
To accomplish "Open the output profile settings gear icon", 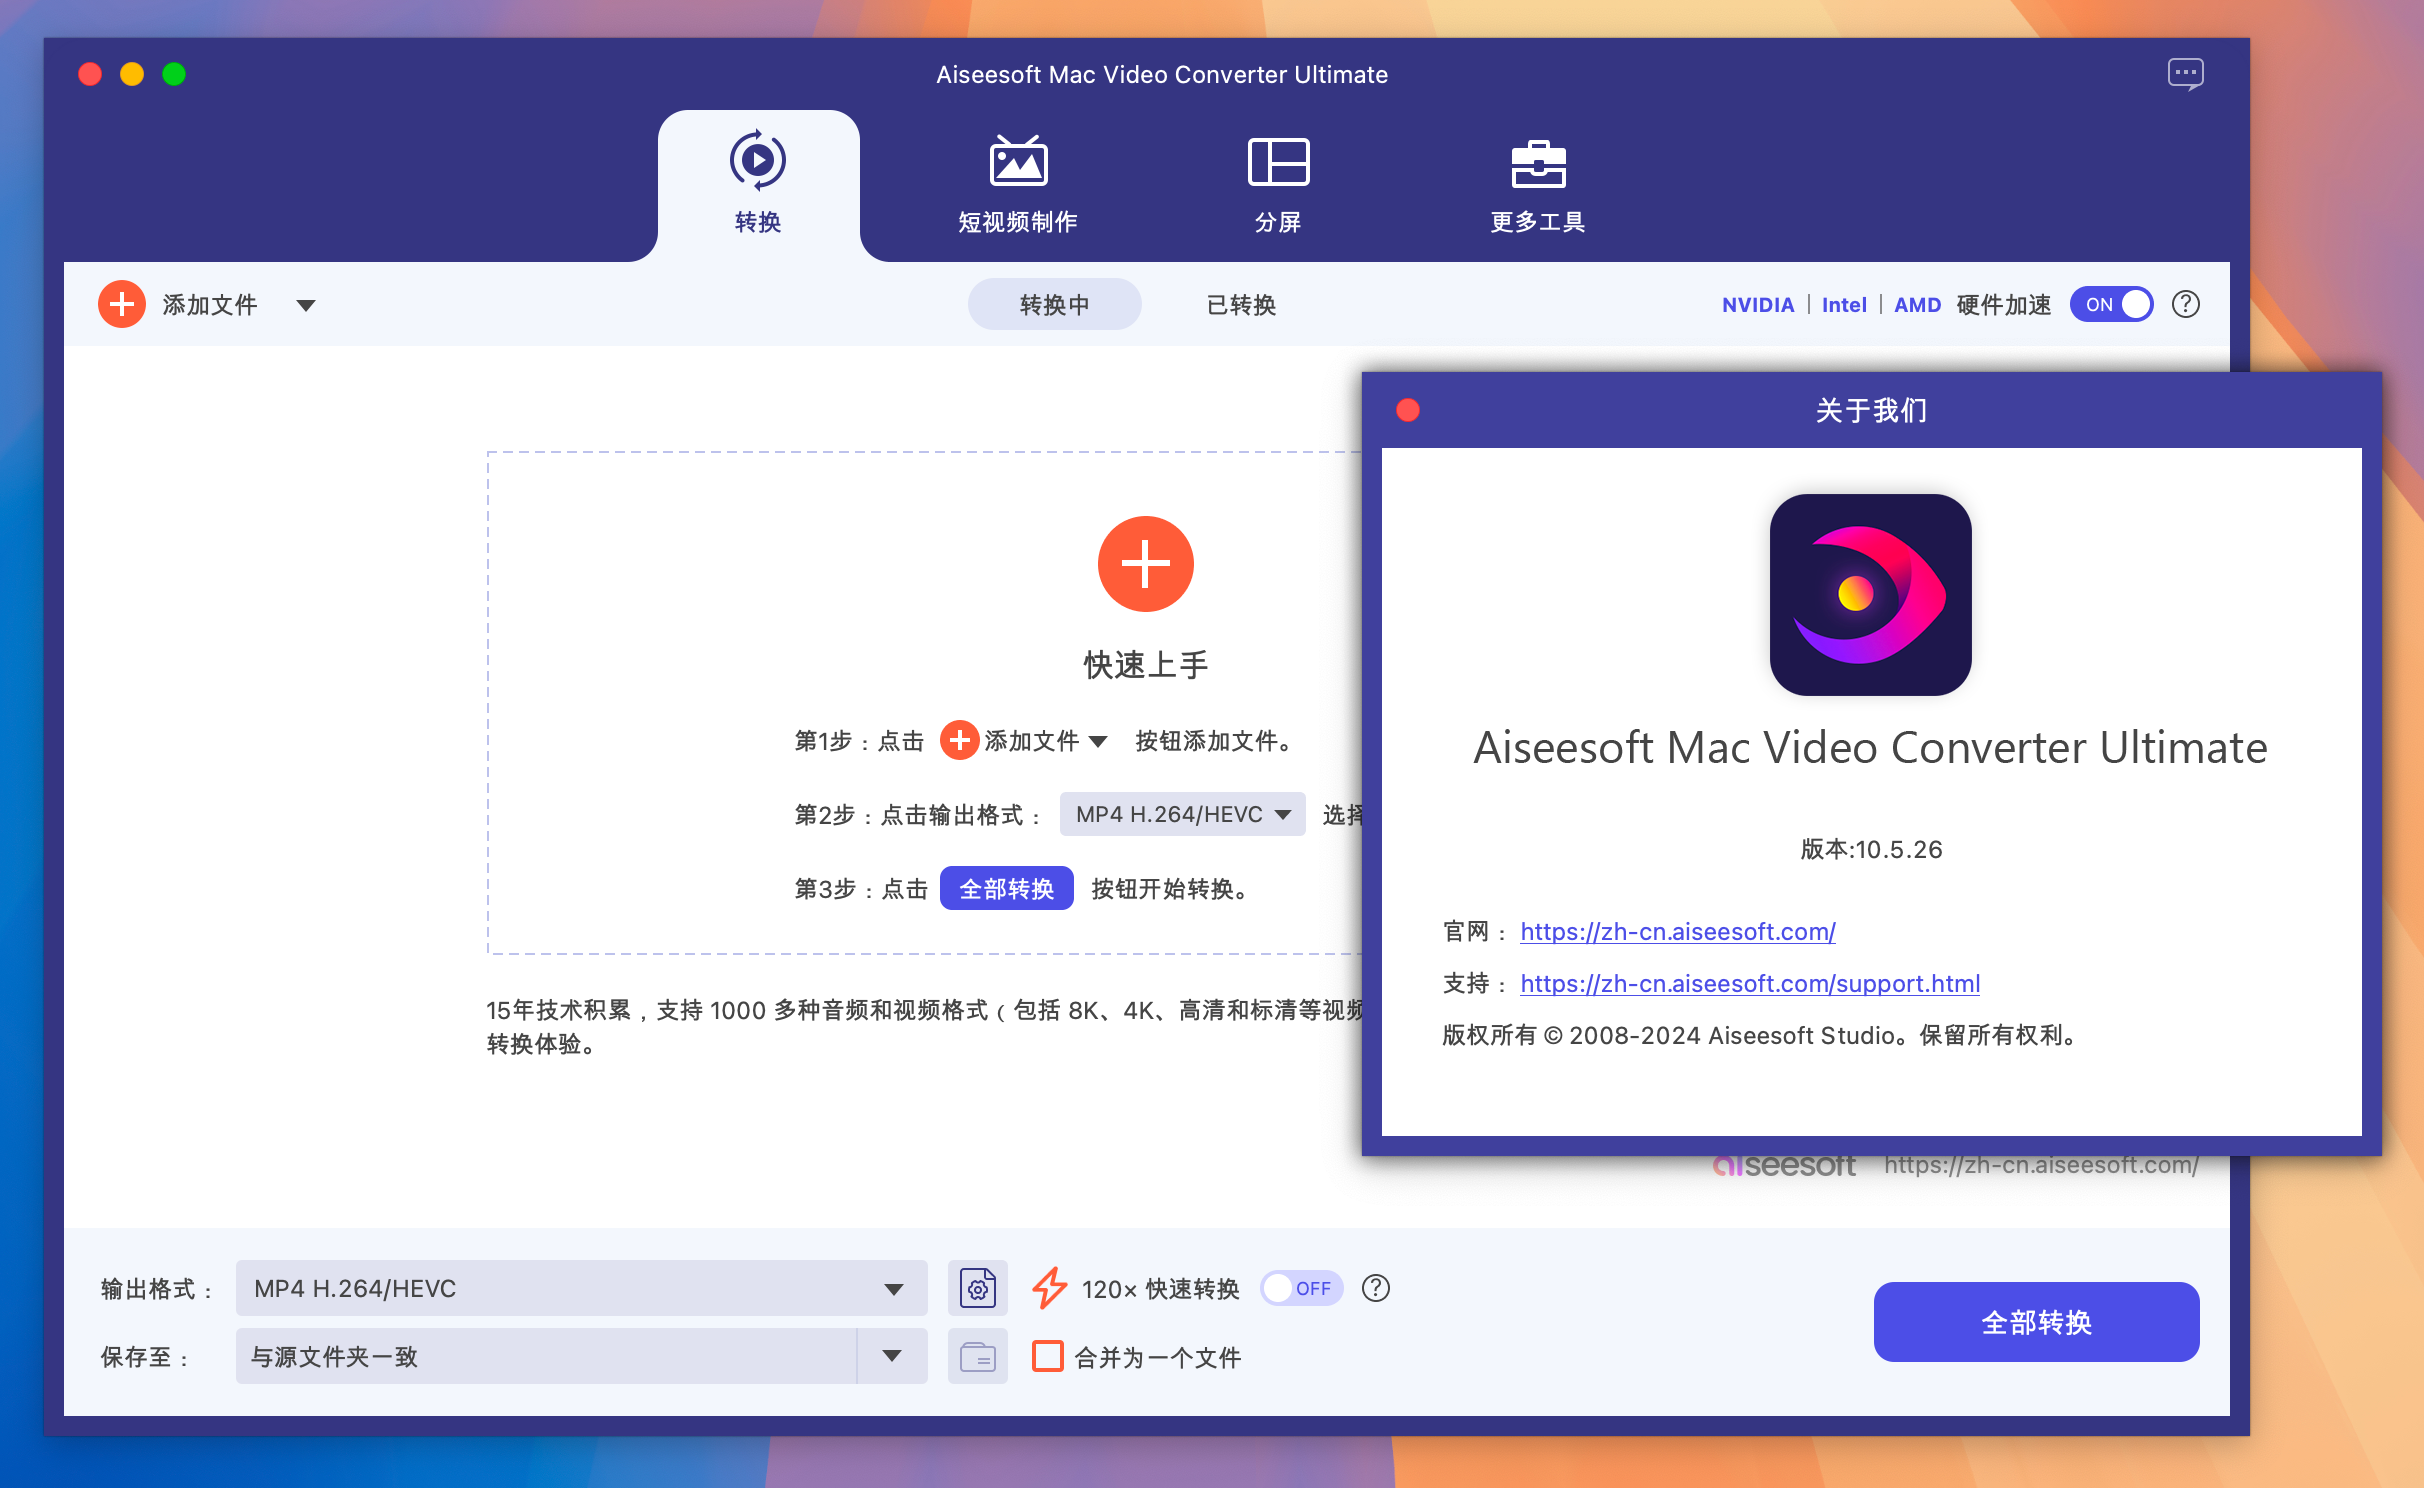I will (x=977, y=1288).
